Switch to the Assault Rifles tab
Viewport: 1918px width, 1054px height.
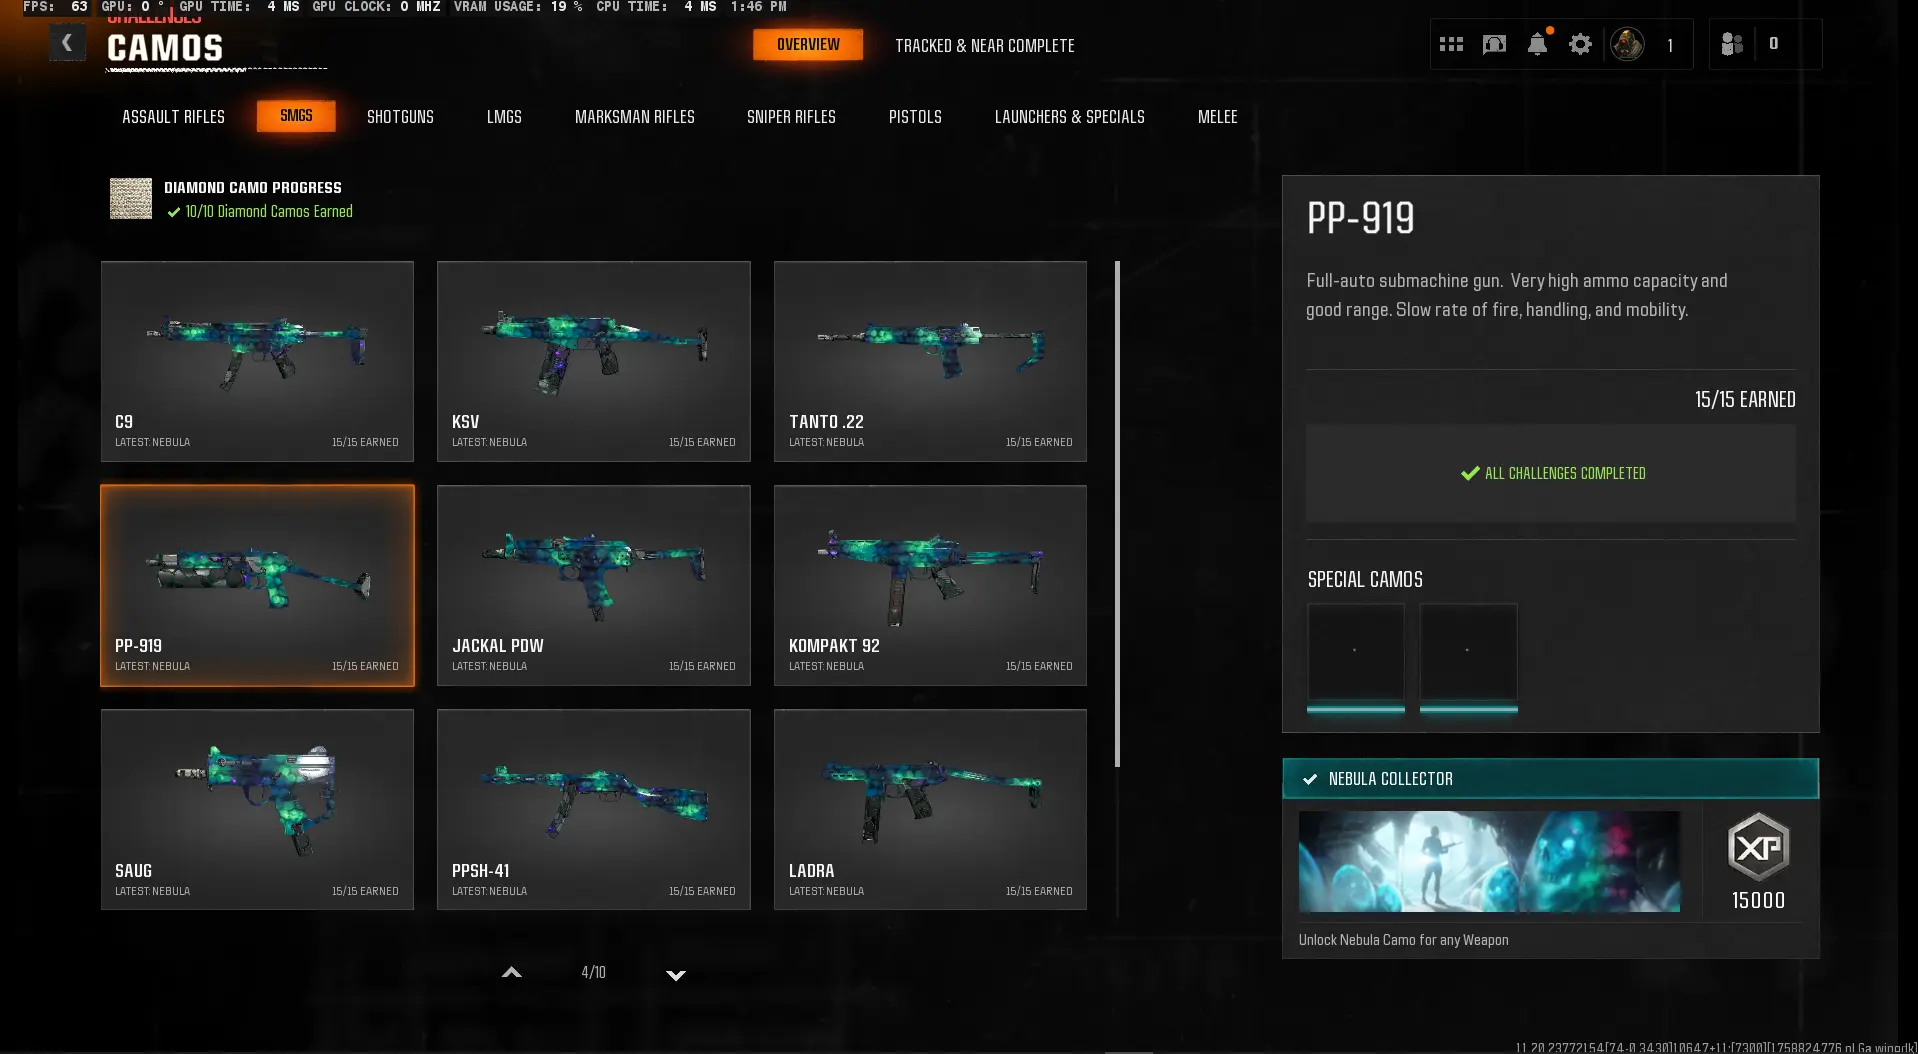coord(173,117)
